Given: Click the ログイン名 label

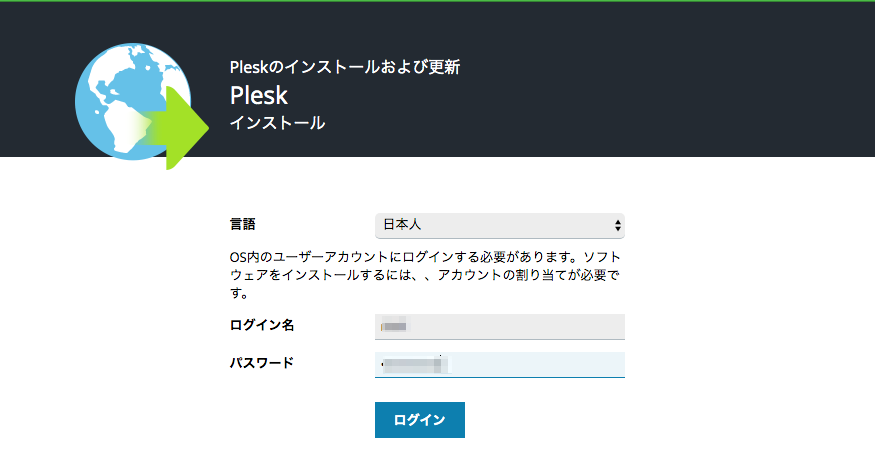Looking at the screenshot, I should pyautogui.click(x=262, y=325).
